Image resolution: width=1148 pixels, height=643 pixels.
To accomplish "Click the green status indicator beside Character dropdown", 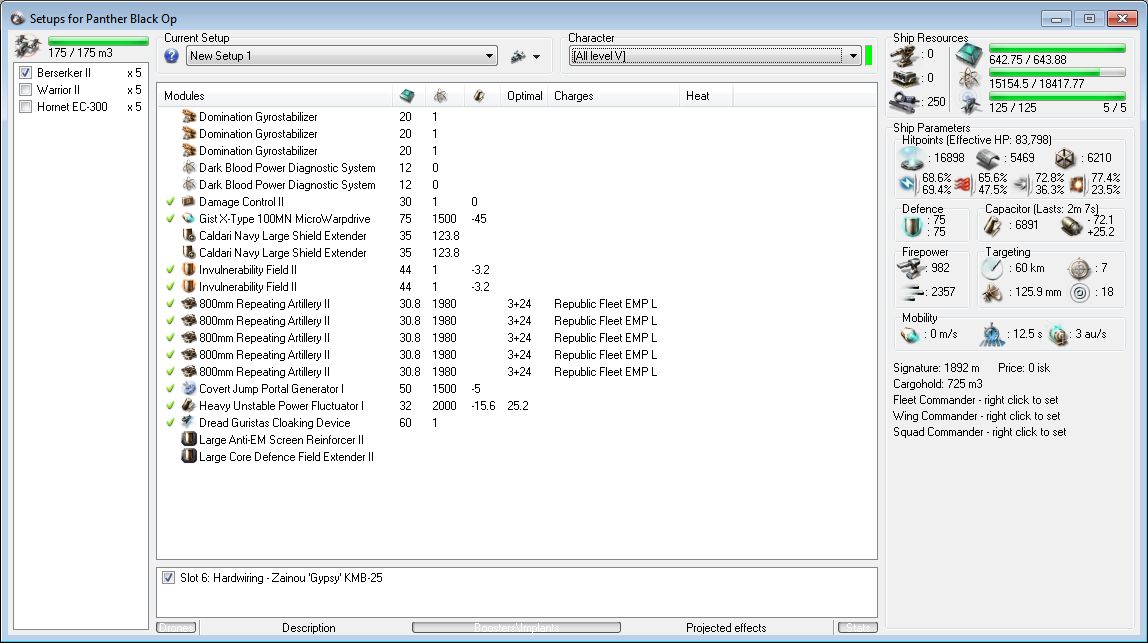I will pos(868,56).
